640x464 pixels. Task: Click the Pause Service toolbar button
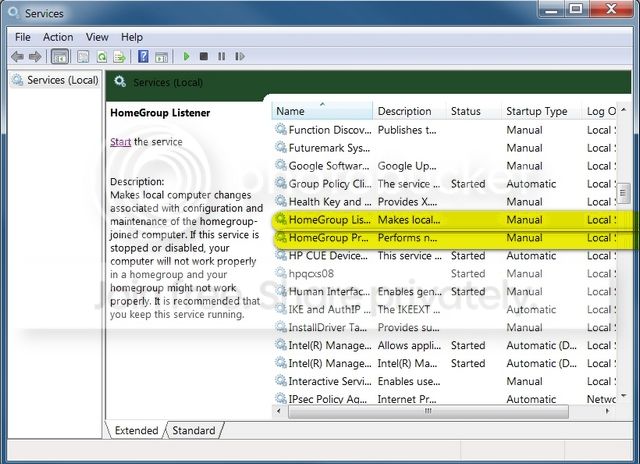(x=222, y=56)
